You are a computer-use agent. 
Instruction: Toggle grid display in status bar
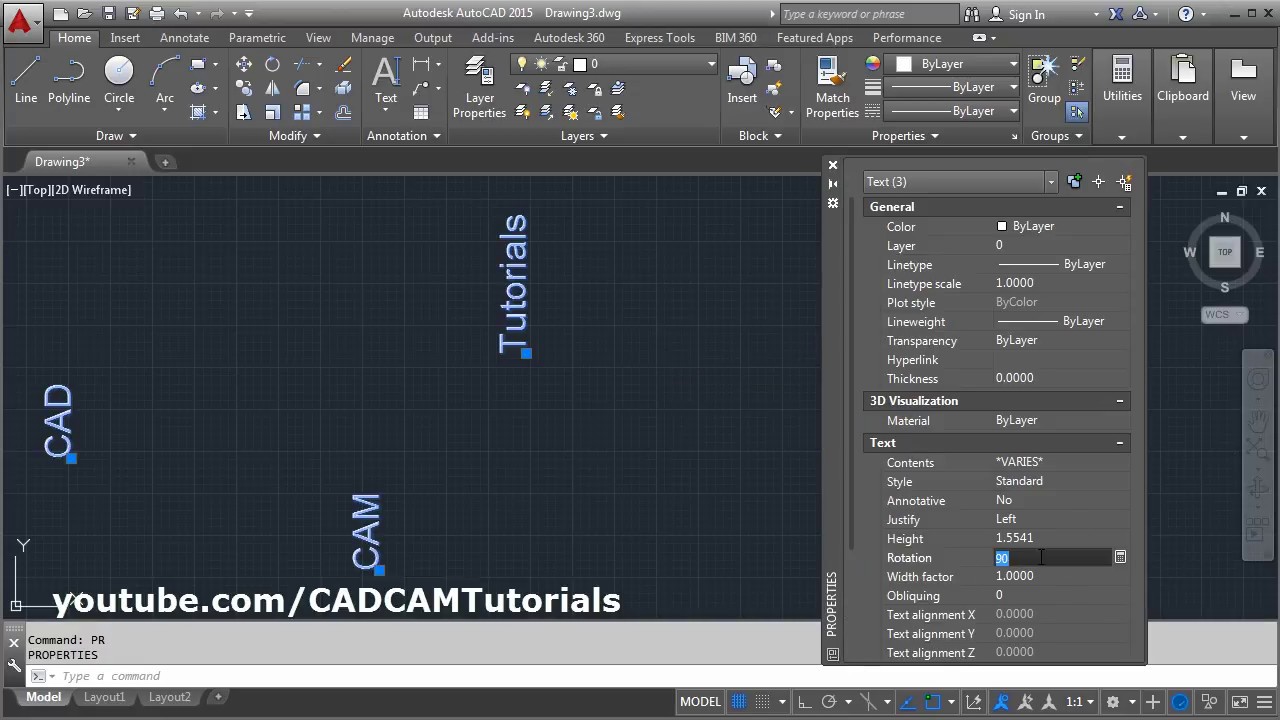pyautogui.click(x=739, y=702)
